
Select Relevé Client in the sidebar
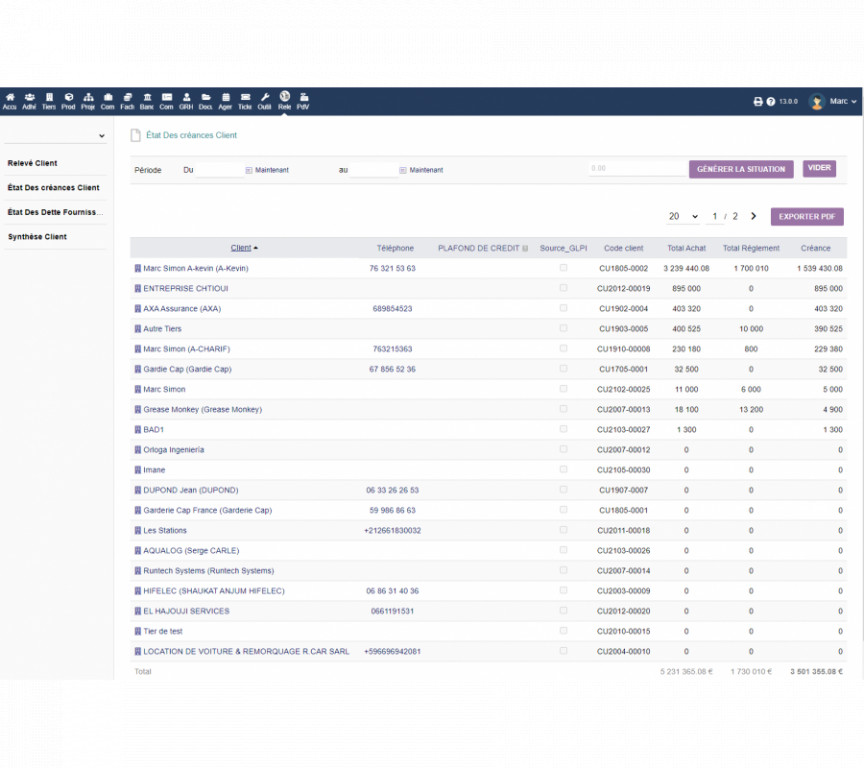[33, 163]
